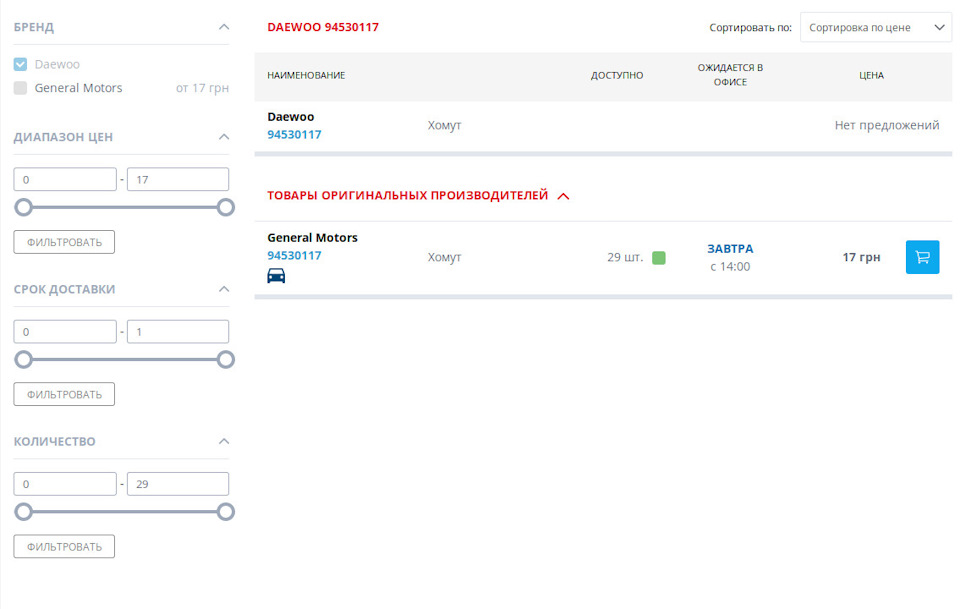
Task: Click the maximum price slider handle
Action: tap(225, 207)
